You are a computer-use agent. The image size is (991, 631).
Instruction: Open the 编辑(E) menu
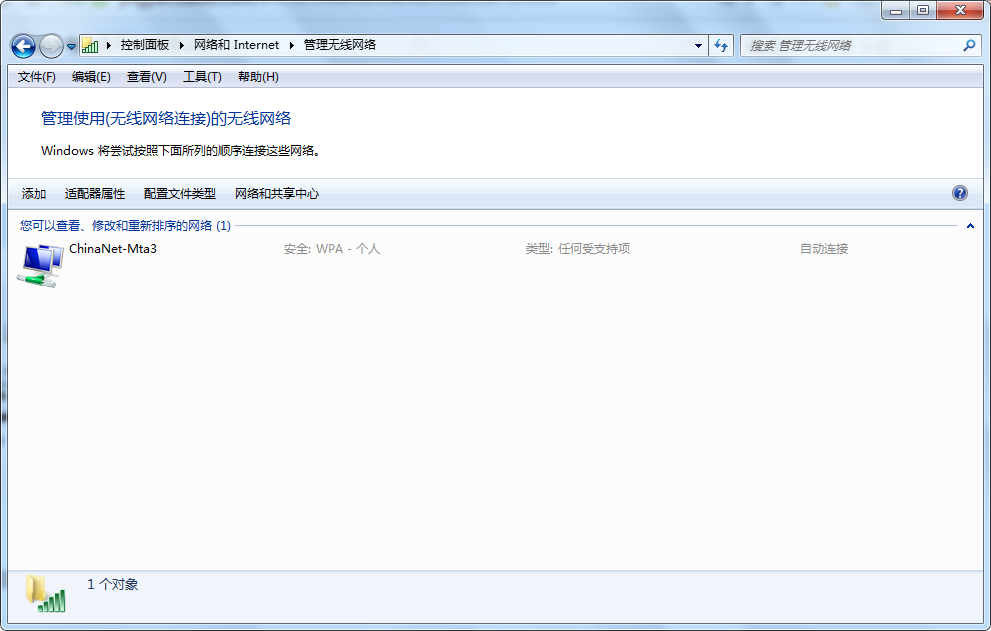(x=91, y=77)
